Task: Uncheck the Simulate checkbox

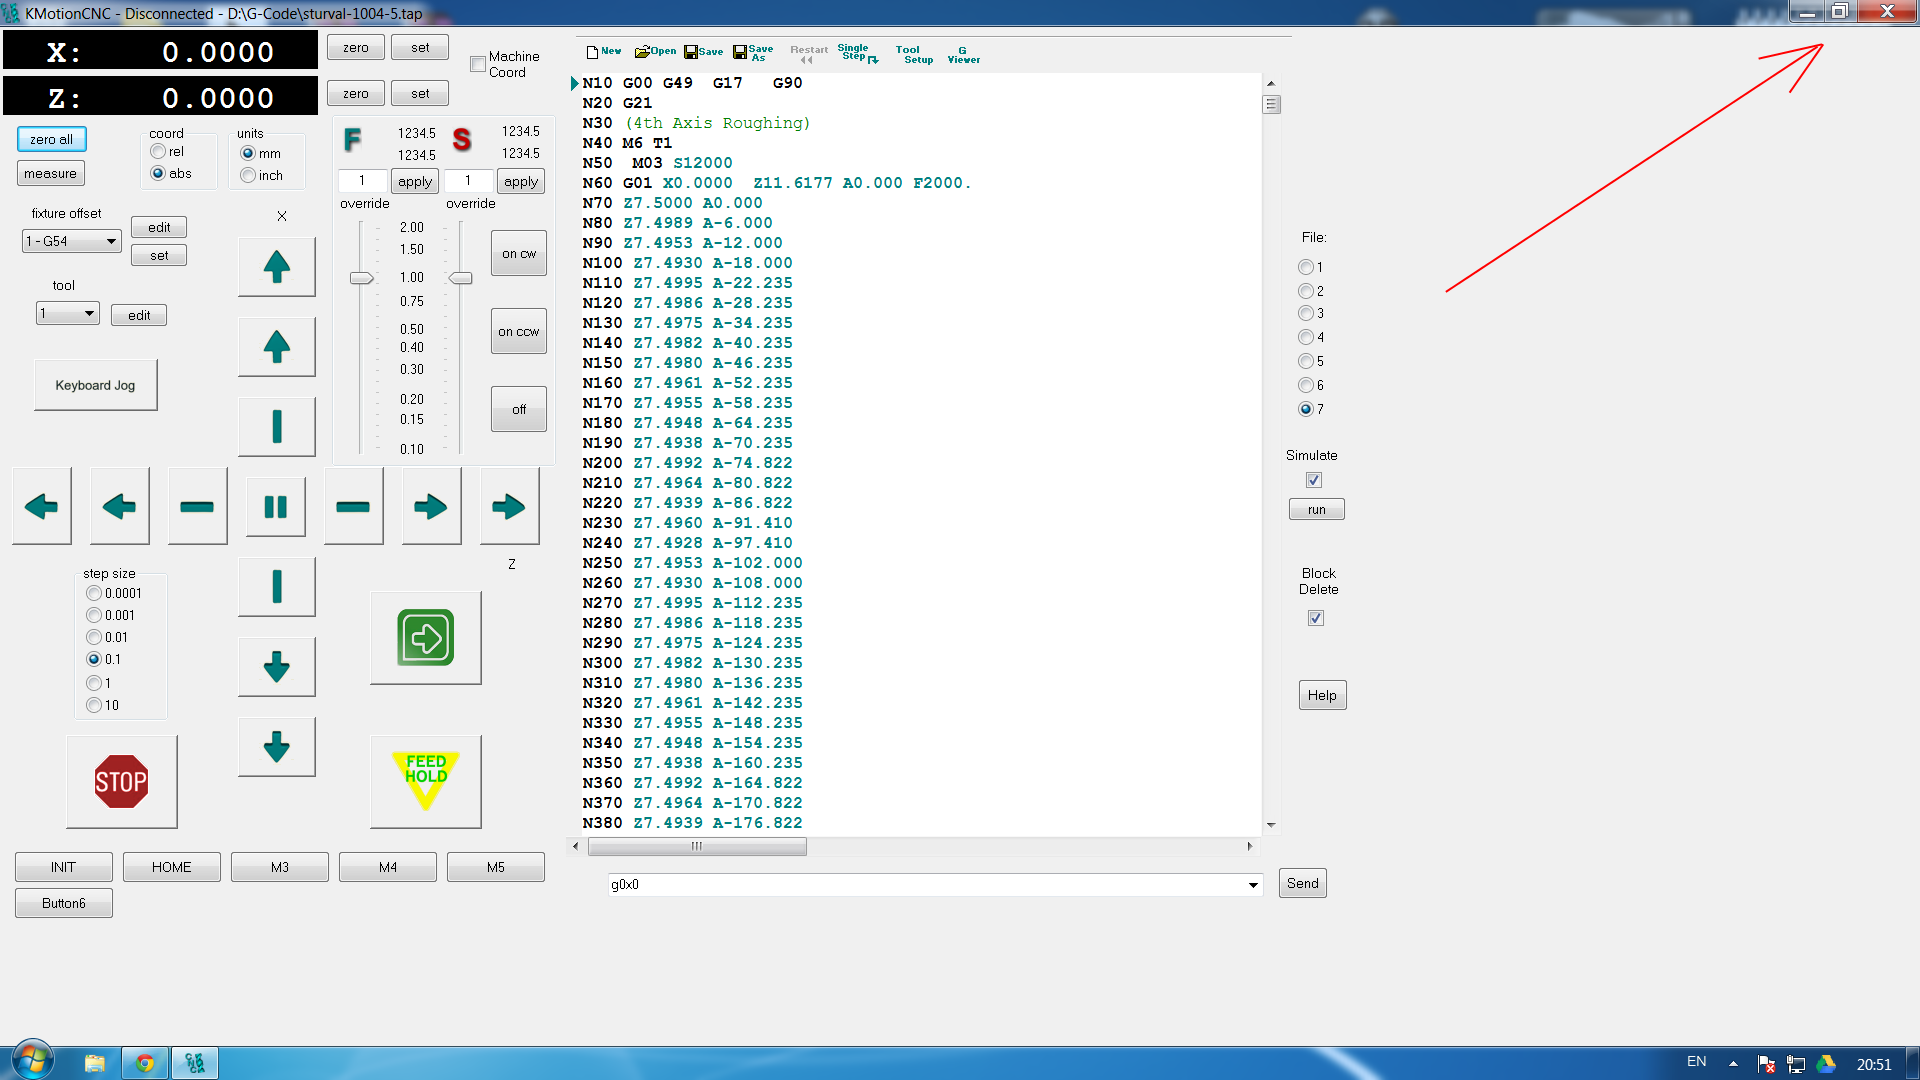Action: [1314, 480]
